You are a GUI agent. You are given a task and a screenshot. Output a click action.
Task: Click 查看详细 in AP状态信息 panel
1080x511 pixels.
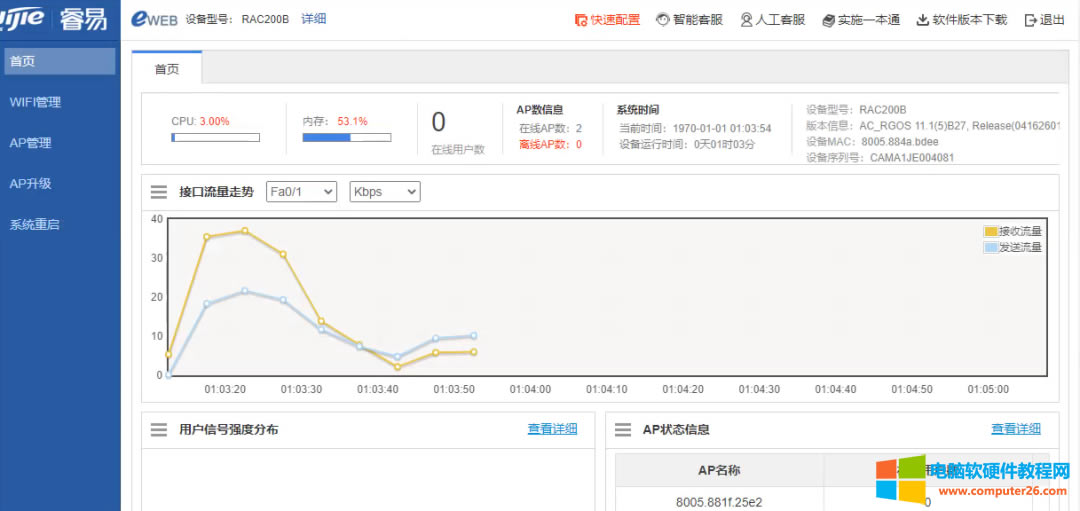coord(1015,429)
